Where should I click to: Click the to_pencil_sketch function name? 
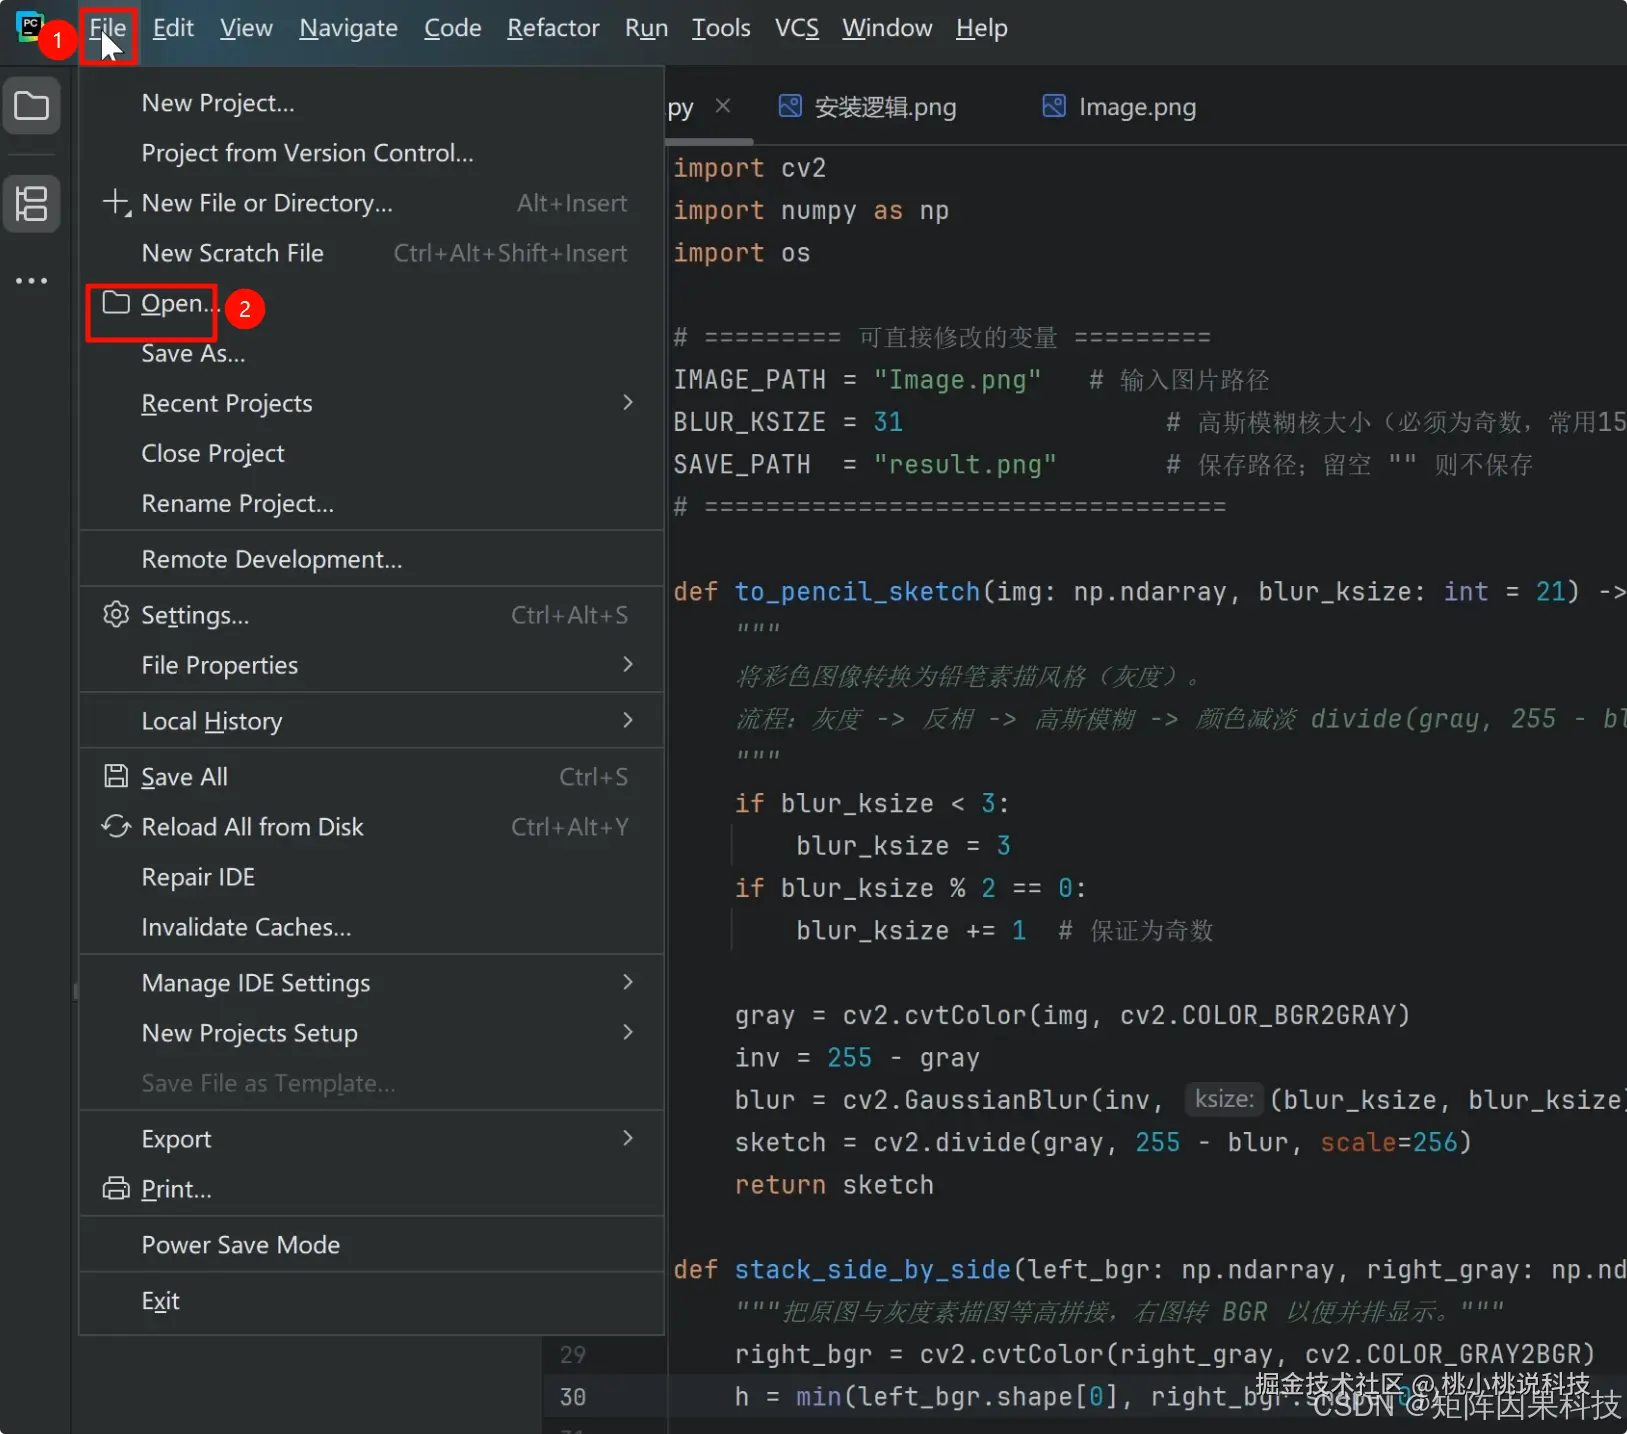point(857,591)
